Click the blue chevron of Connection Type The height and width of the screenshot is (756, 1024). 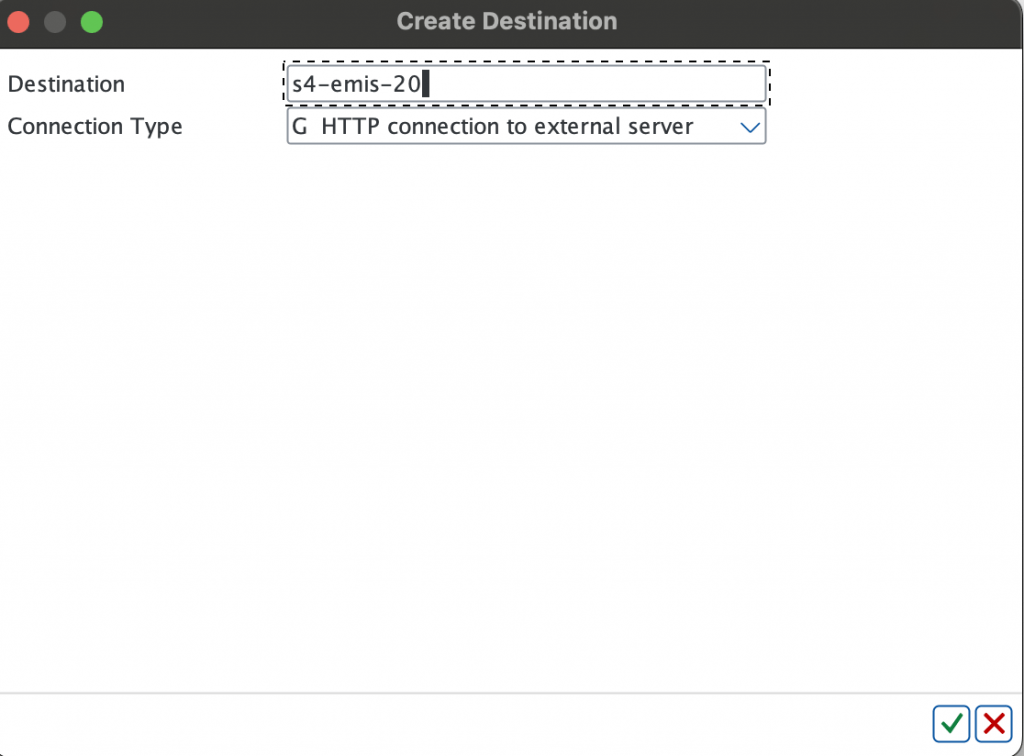tap(750, 127)
